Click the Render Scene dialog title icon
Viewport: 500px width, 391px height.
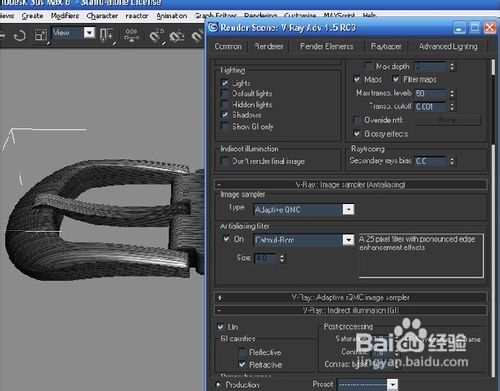point(213,27)
